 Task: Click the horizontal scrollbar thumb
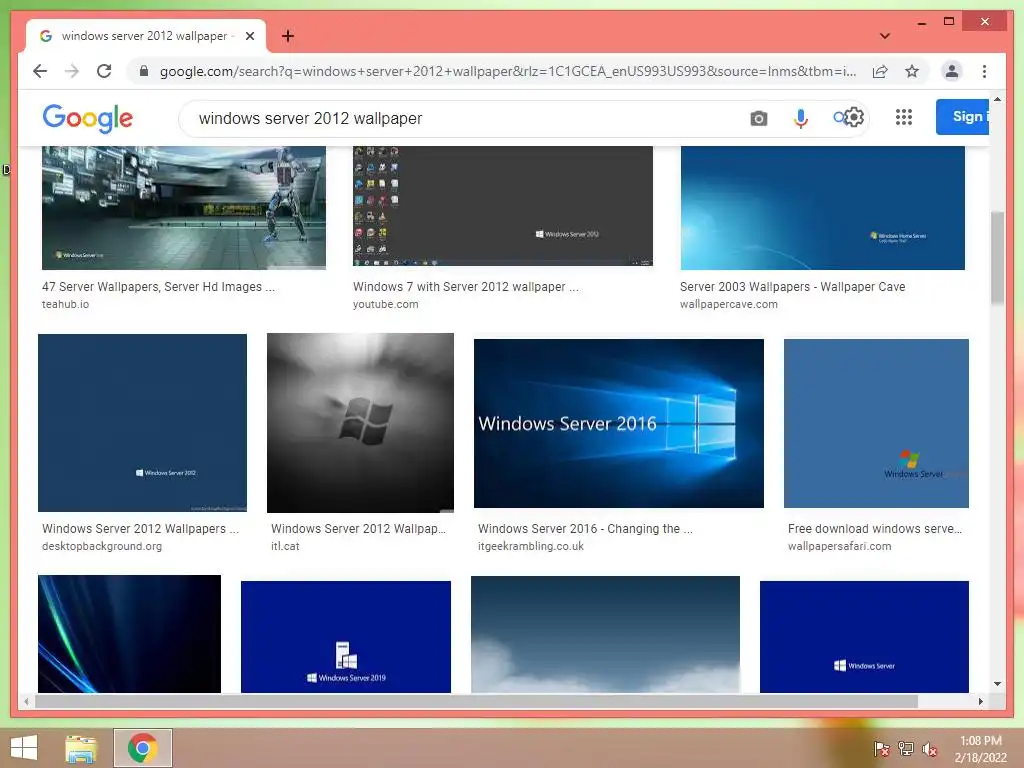(x=476, y=701)
